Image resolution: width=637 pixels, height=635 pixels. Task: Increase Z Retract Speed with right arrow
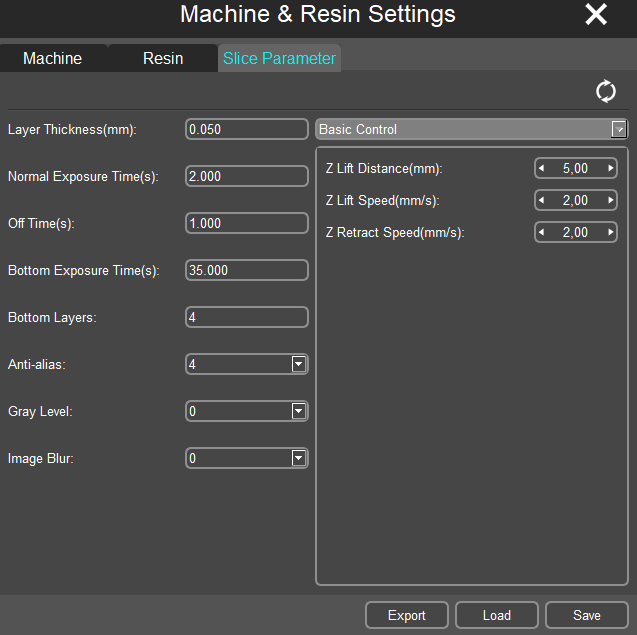(x=610, y=233)
